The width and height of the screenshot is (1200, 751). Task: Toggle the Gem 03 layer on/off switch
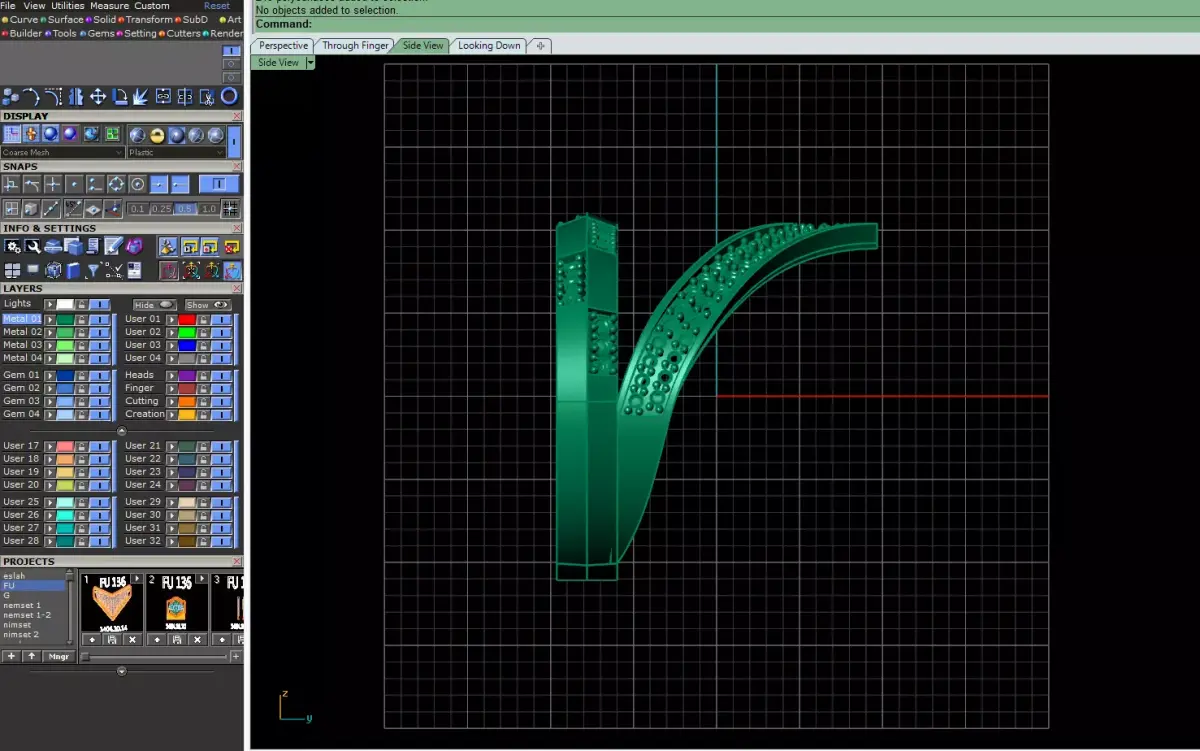click(x=99, y=401)
